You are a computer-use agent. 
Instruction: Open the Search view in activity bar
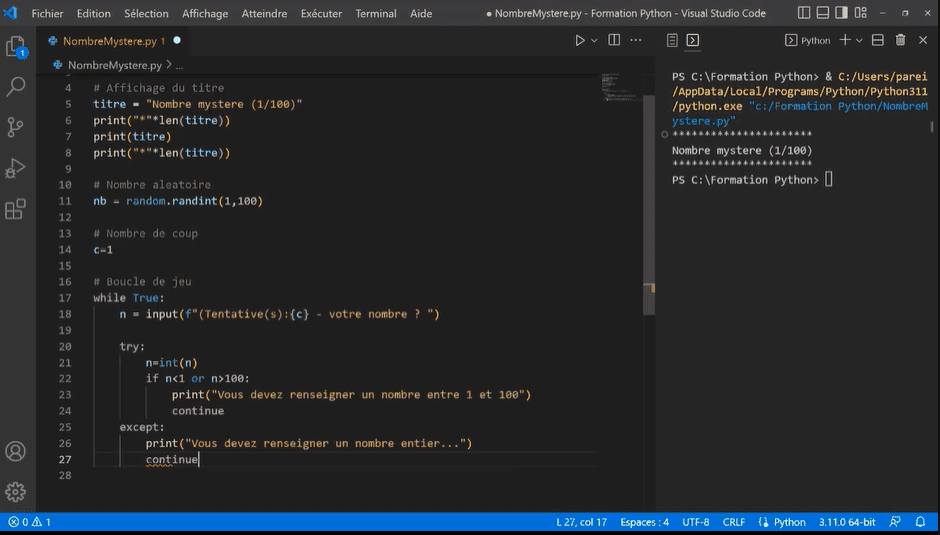pos(16,87)
